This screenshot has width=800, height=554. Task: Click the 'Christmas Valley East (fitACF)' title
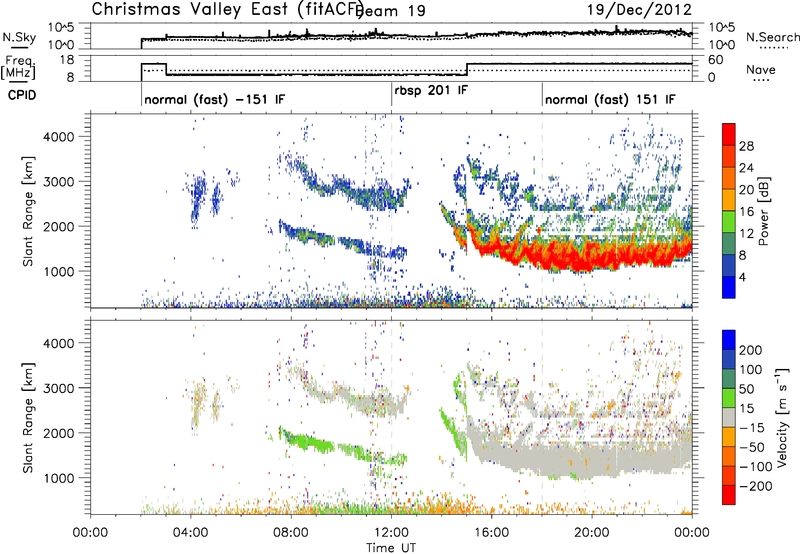227,9
